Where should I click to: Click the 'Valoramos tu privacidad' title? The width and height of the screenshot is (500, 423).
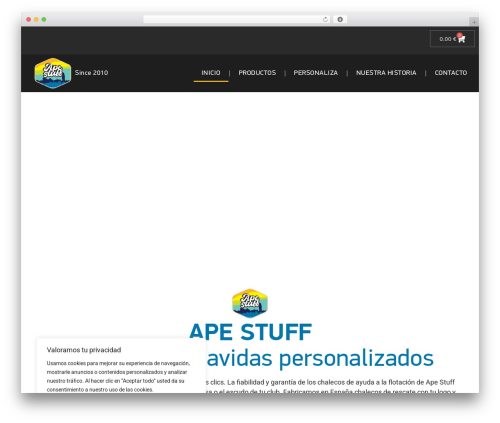tap(84, 350)
